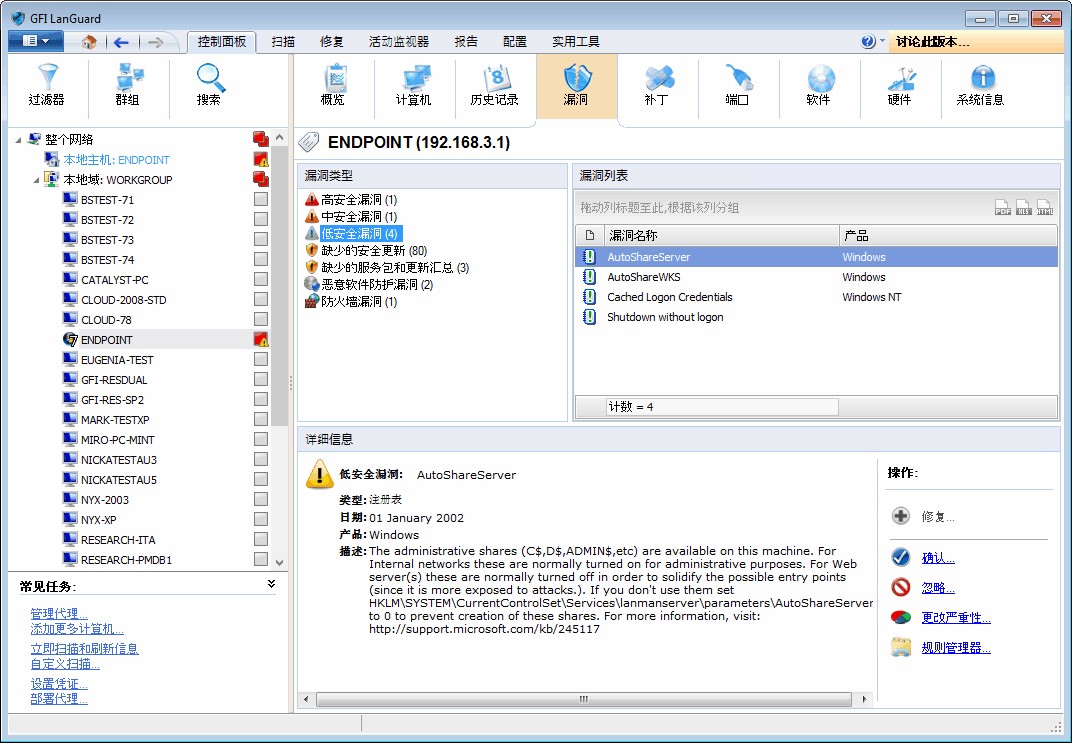Check the box for RESEARCH-ITA
The width and height of the screenshot is (1072, 743).
(260, 539)
